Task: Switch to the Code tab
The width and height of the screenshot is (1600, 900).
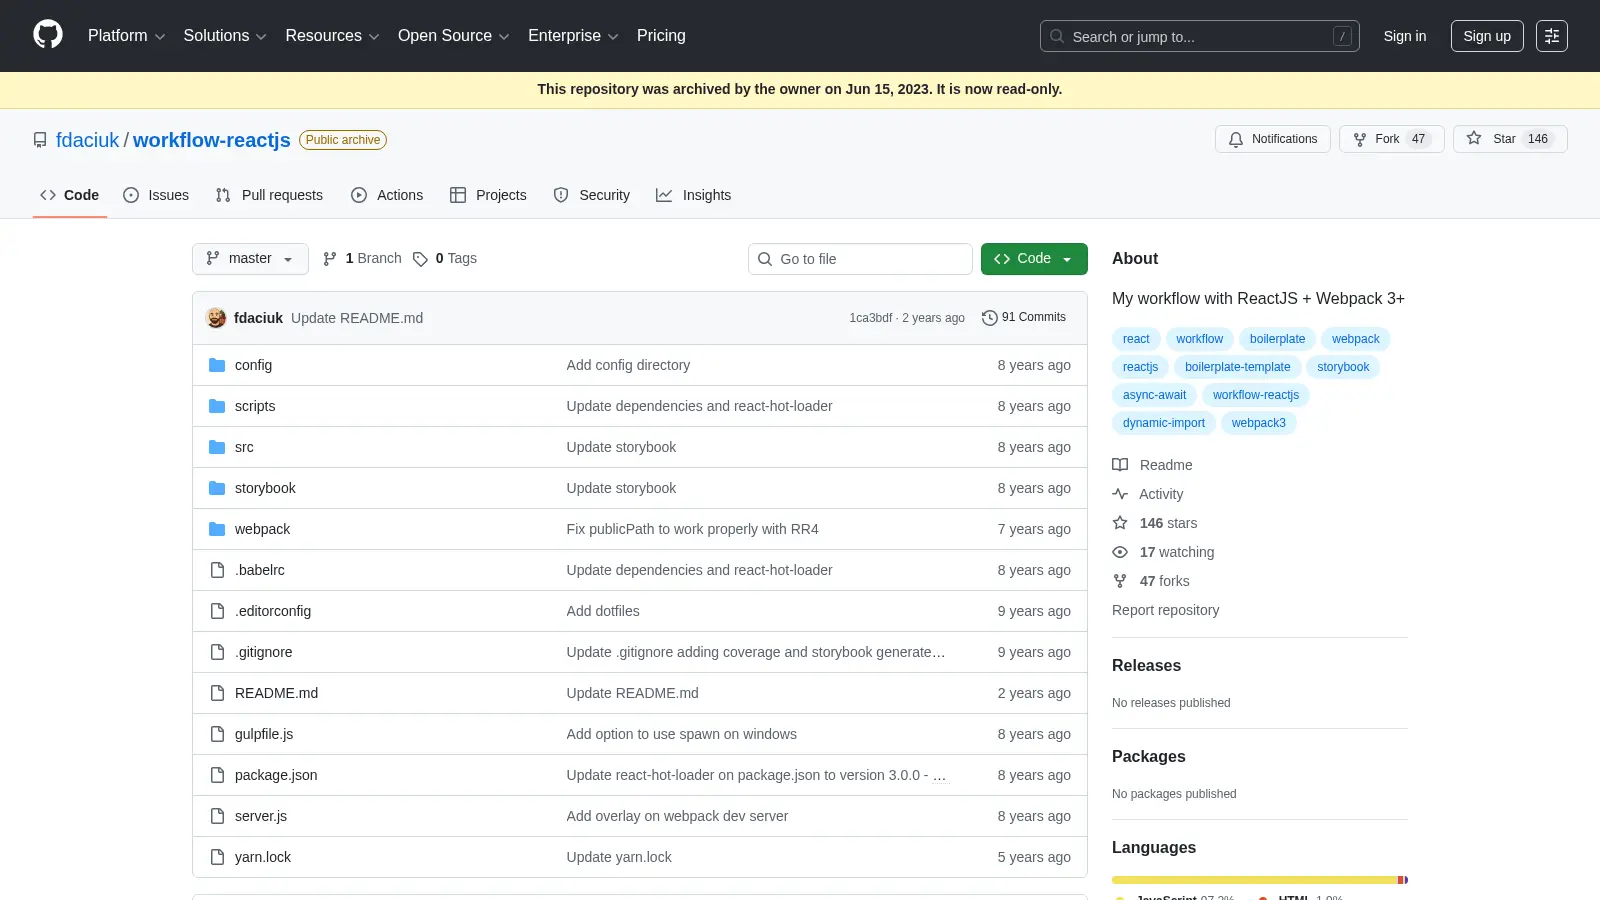Action: pos(70,195)
